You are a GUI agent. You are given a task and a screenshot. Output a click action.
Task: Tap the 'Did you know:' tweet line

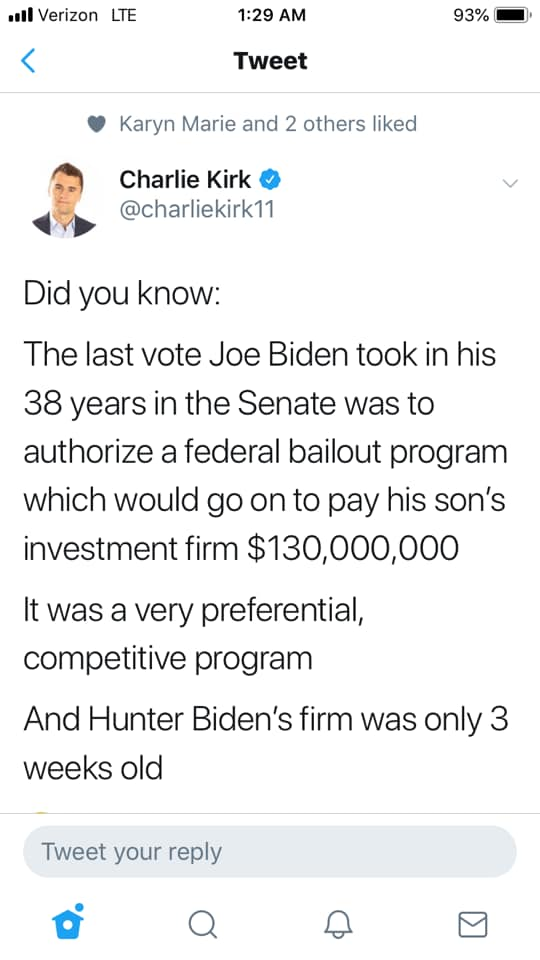click(121, 296)
